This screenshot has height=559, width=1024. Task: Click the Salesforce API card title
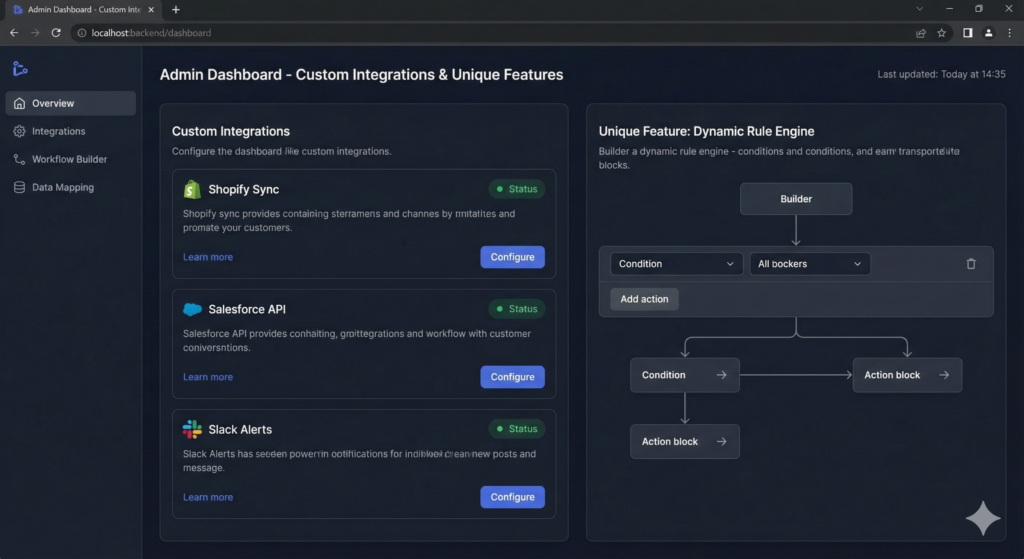pyautogui.click(x=247, y=310)
